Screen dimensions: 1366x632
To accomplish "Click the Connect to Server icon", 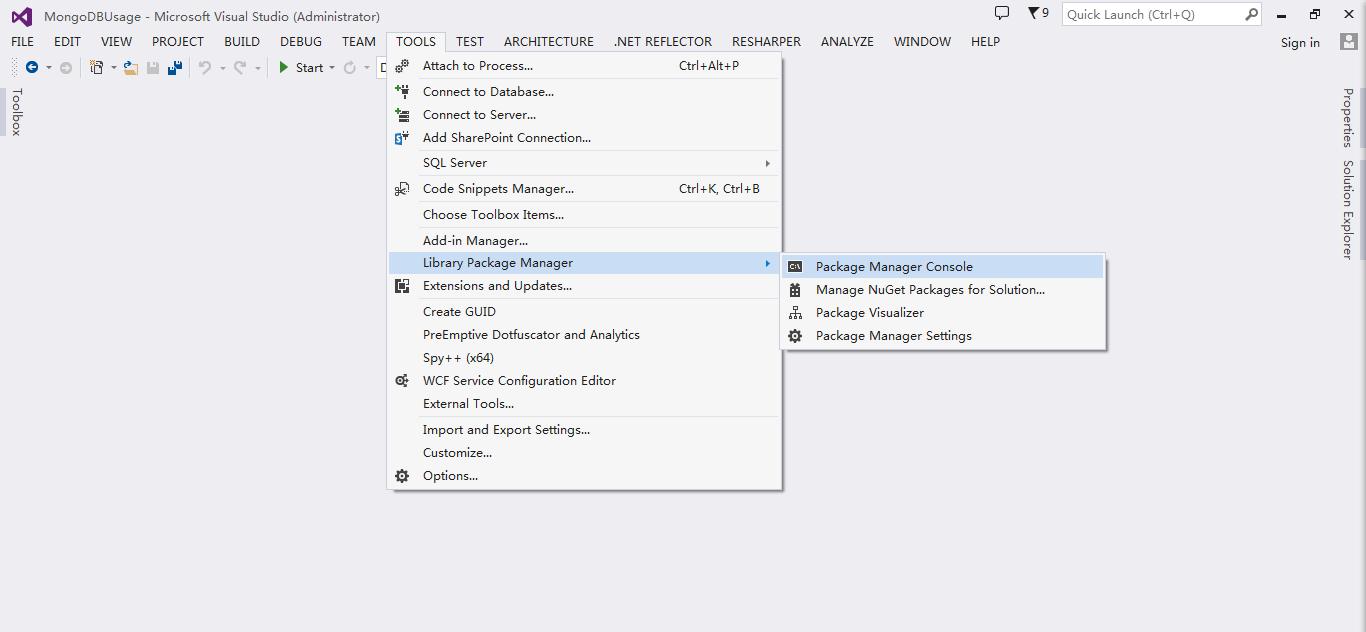I will (x=402, y=115).
